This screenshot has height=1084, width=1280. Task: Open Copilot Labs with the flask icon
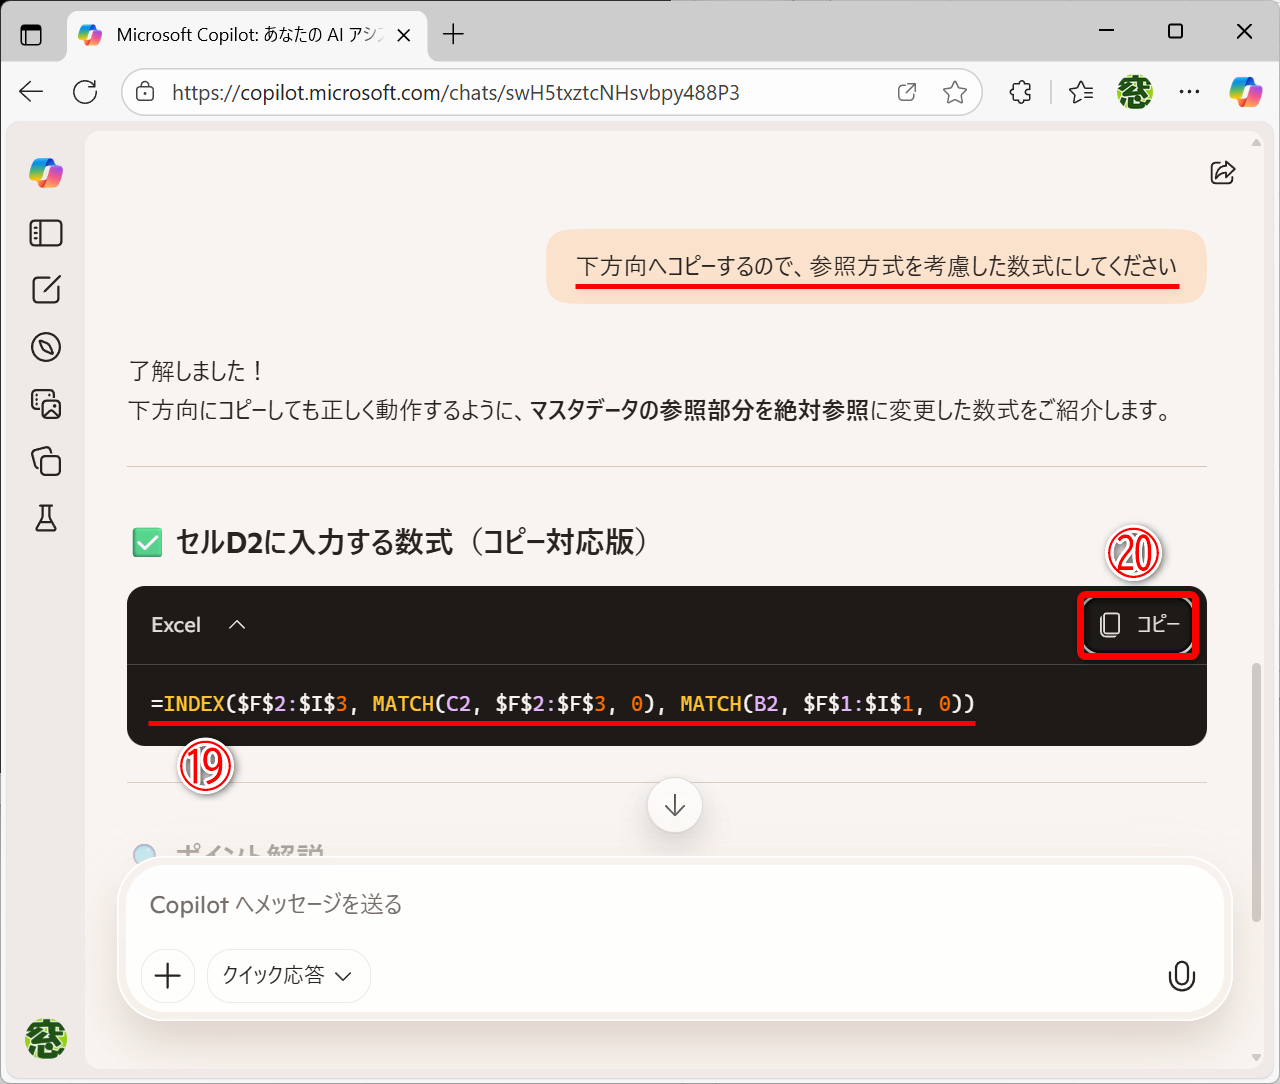[45, 518]
